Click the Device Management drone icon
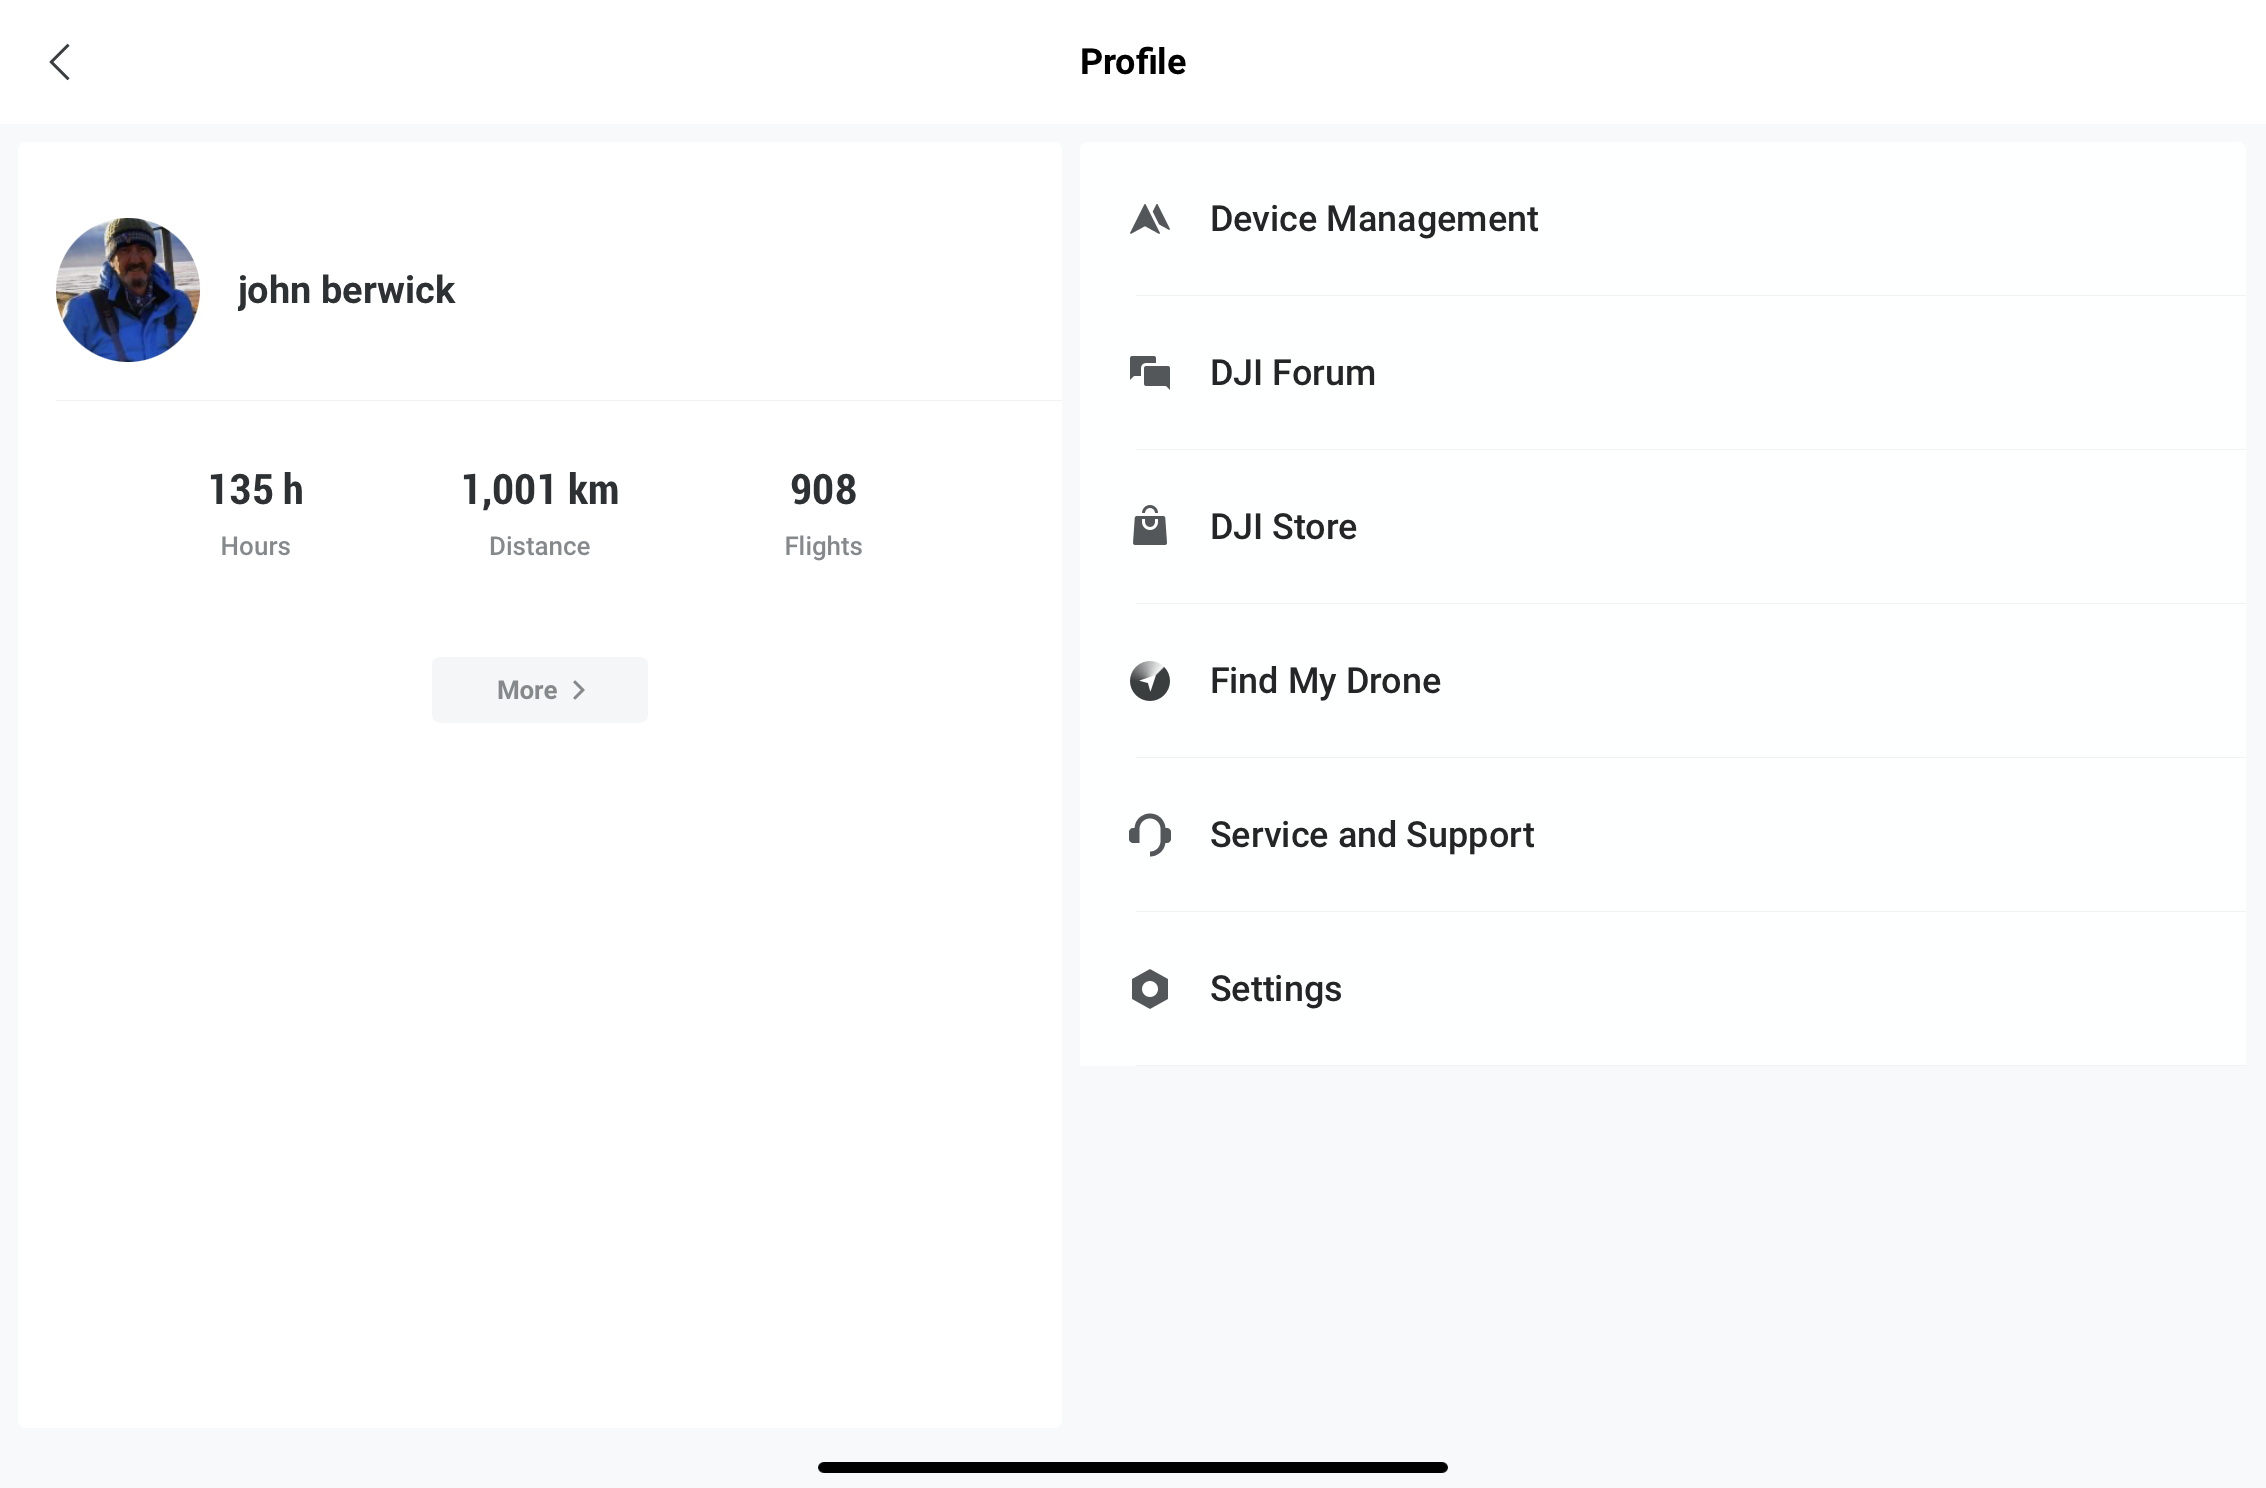Viewport: 2266px width, 1488px height. [1149, 219]
